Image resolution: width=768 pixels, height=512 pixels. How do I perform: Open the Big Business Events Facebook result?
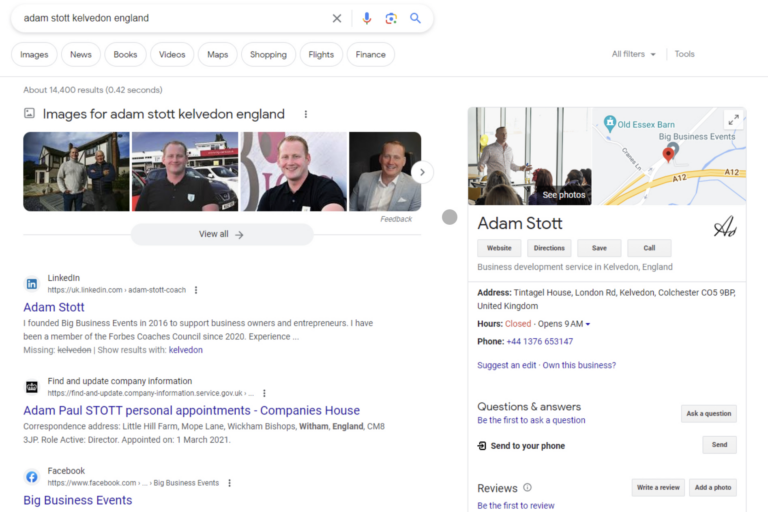pyautogui.click(x=78, y=500)
